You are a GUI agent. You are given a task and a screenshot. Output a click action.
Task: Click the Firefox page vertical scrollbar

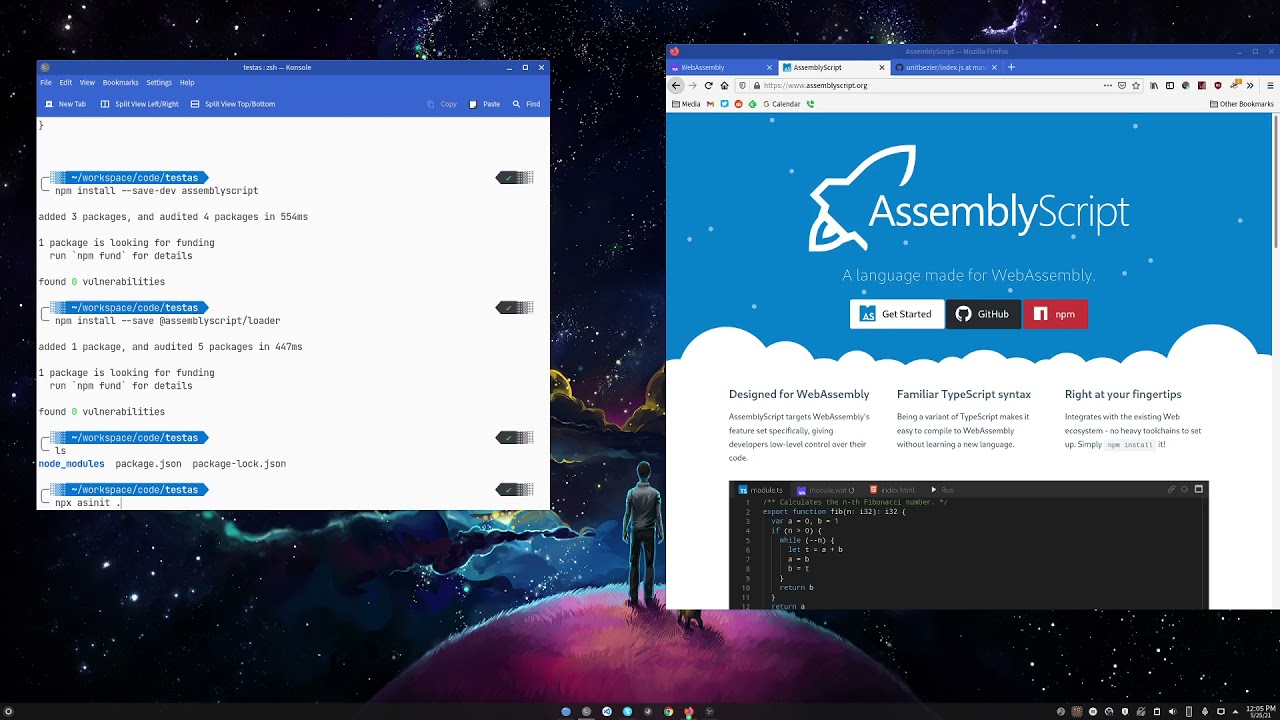(1275, 182)
